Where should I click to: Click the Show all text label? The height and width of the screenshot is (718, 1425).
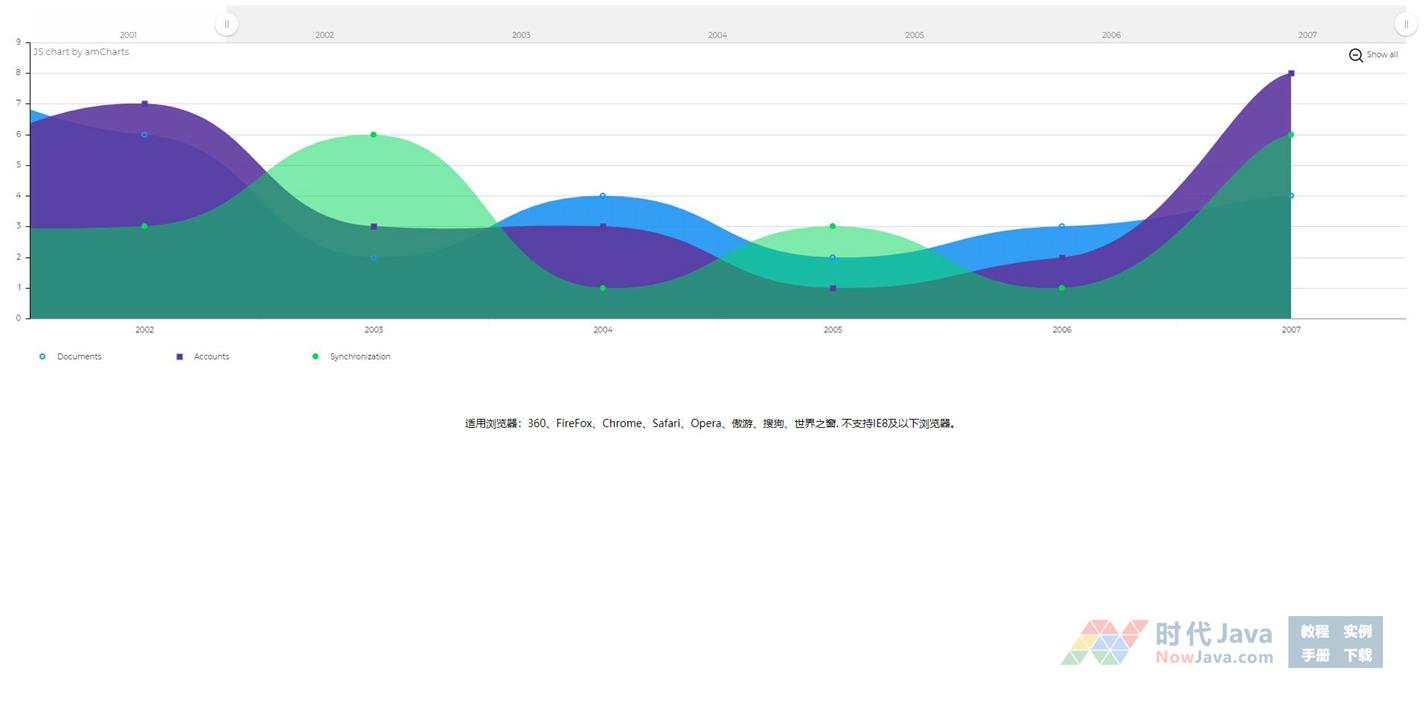coord(1382,55)
